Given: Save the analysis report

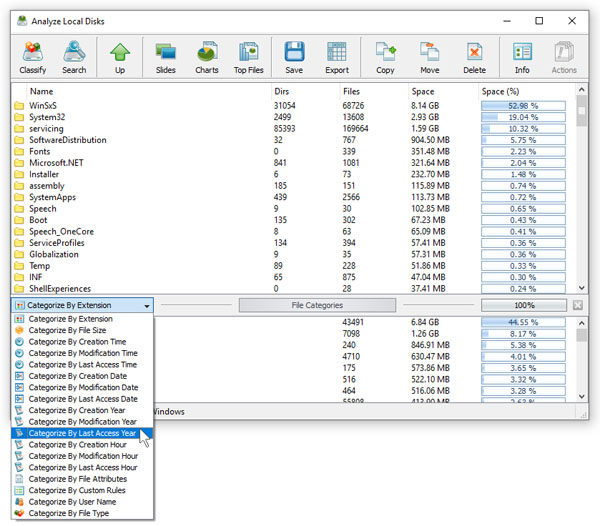Looking at the screenshot, I should tap(294, 57).
